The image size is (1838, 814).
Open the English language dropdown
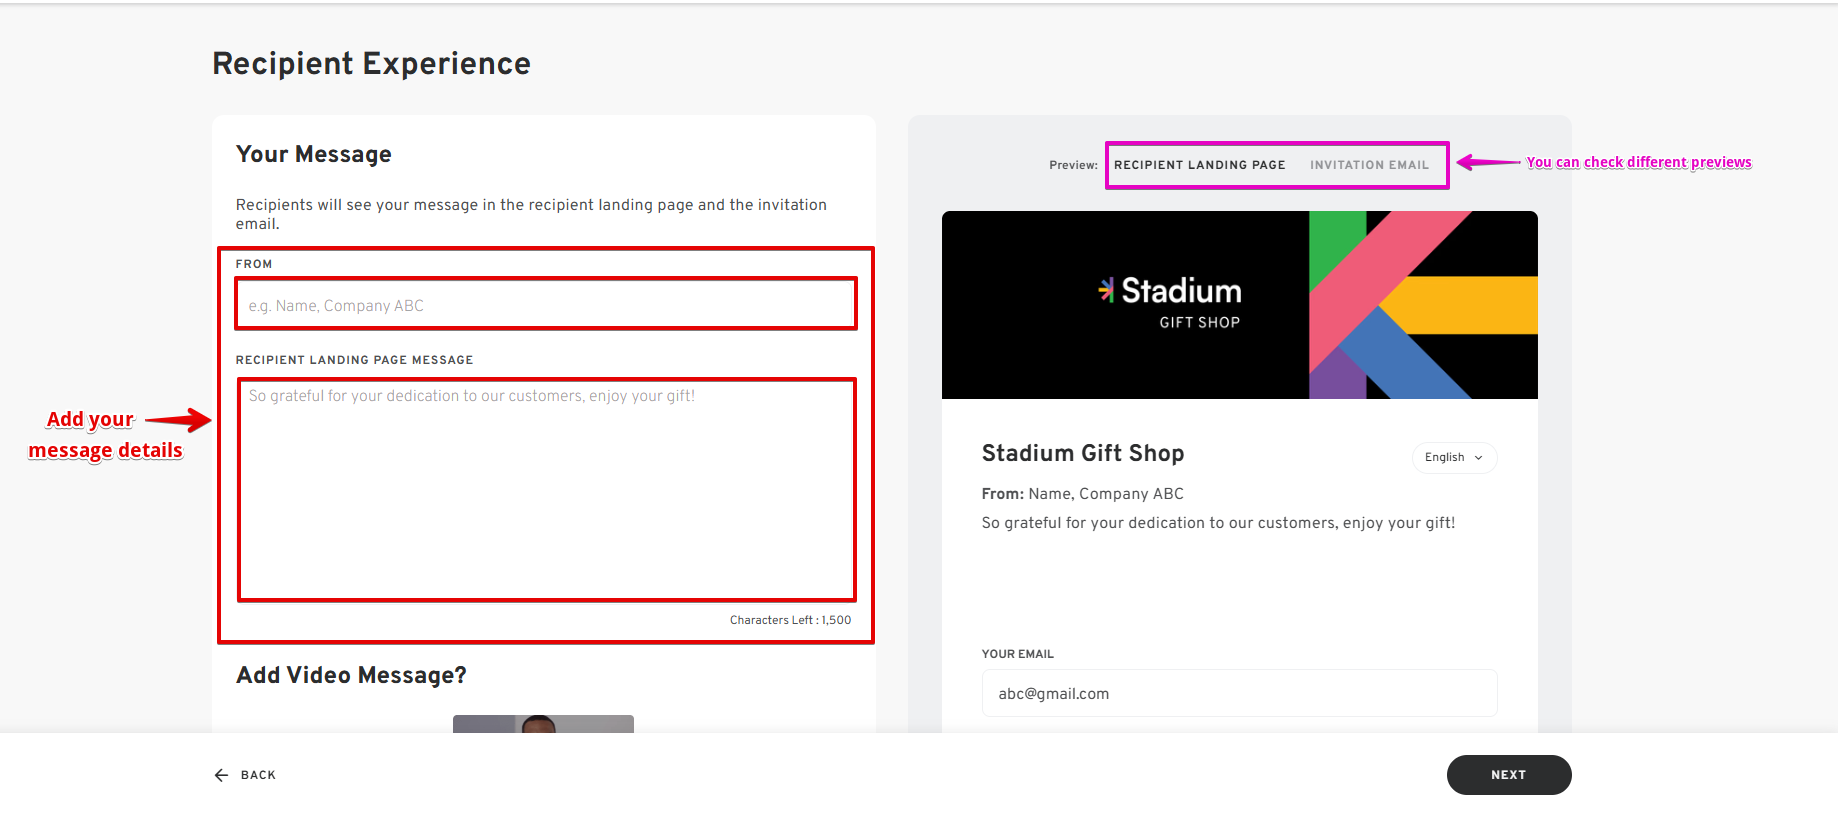[x=1454, y=457]
